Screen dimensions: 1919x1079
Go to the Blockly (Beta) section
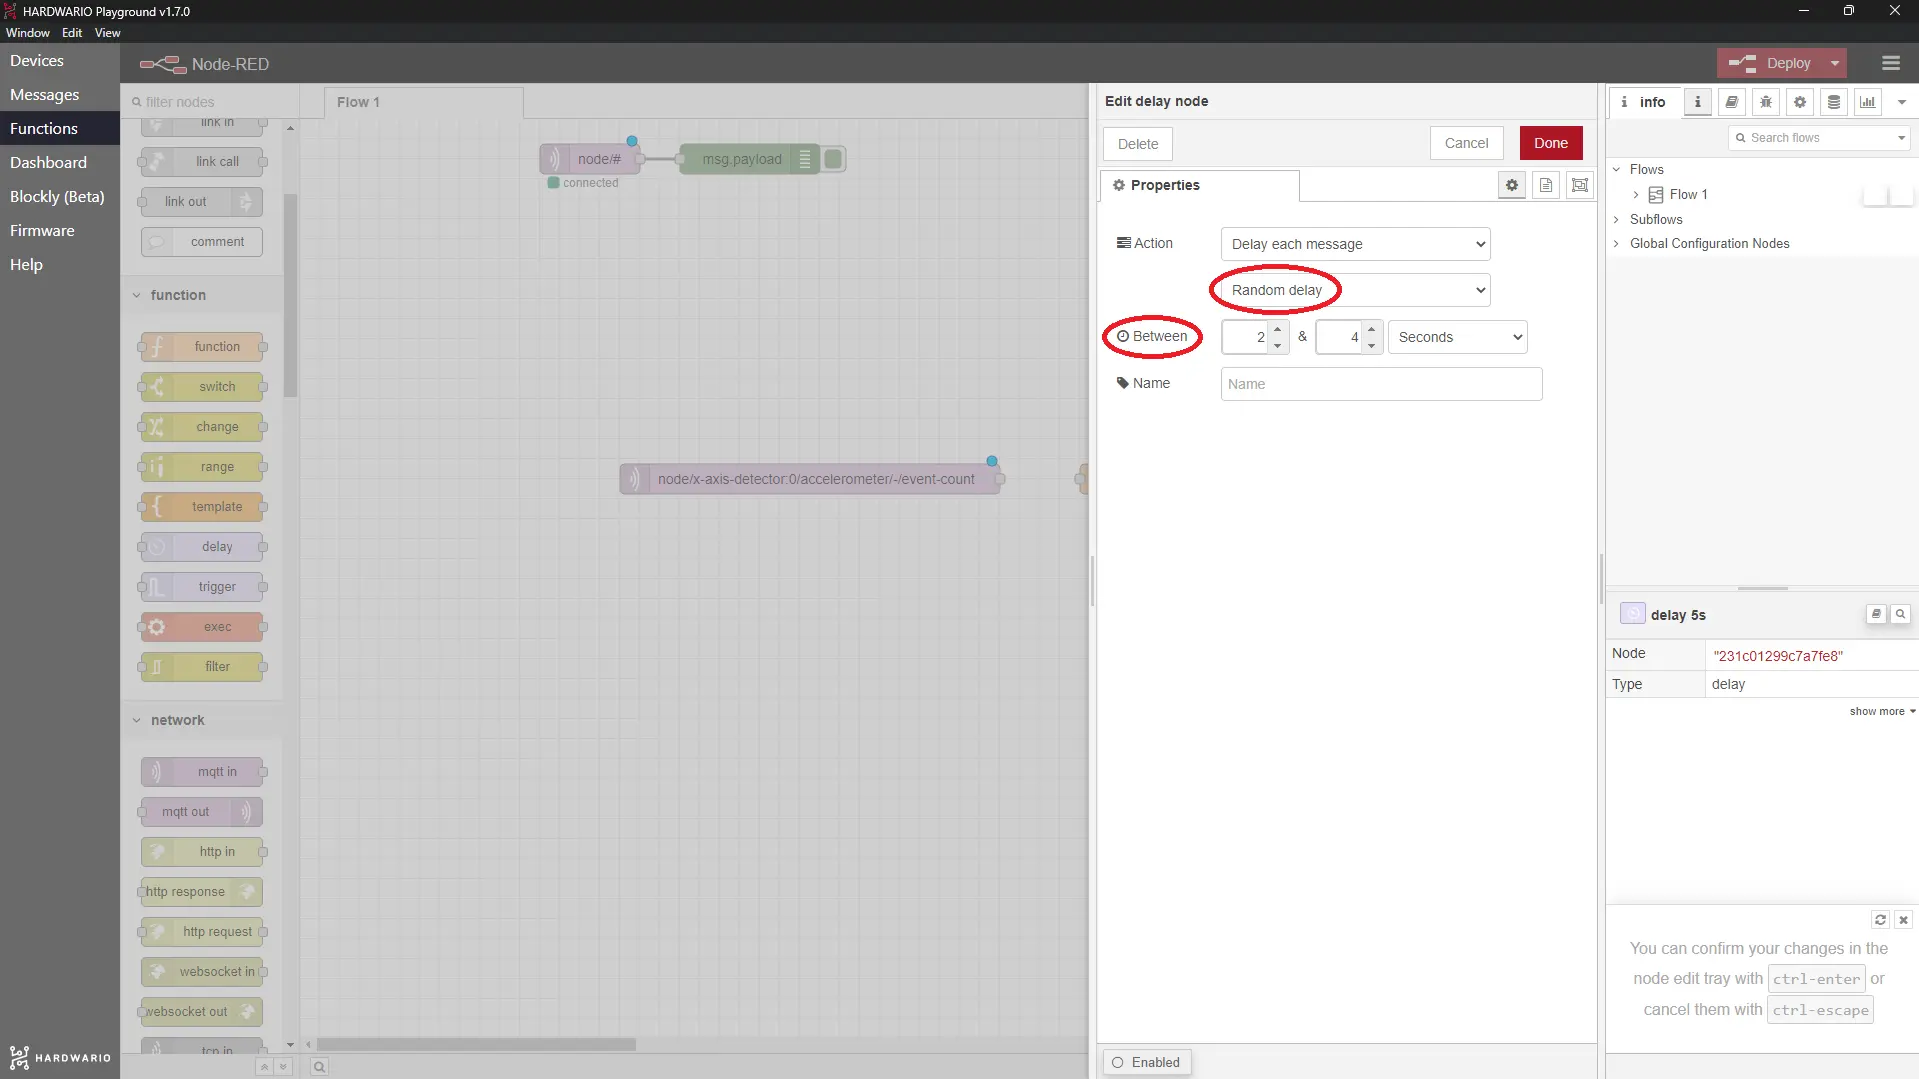(60, 197)
